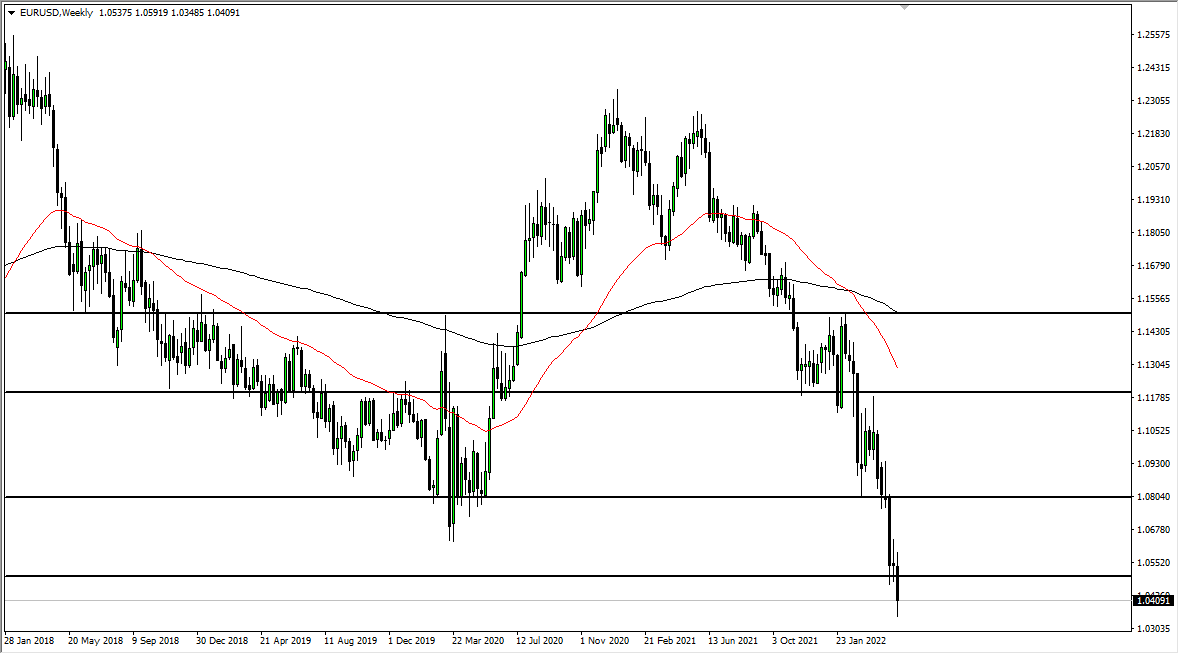Viewport: 1179px width, 654px height.
Task: Expand the chart dropdown triangle top-left
Action: [12, 14]
